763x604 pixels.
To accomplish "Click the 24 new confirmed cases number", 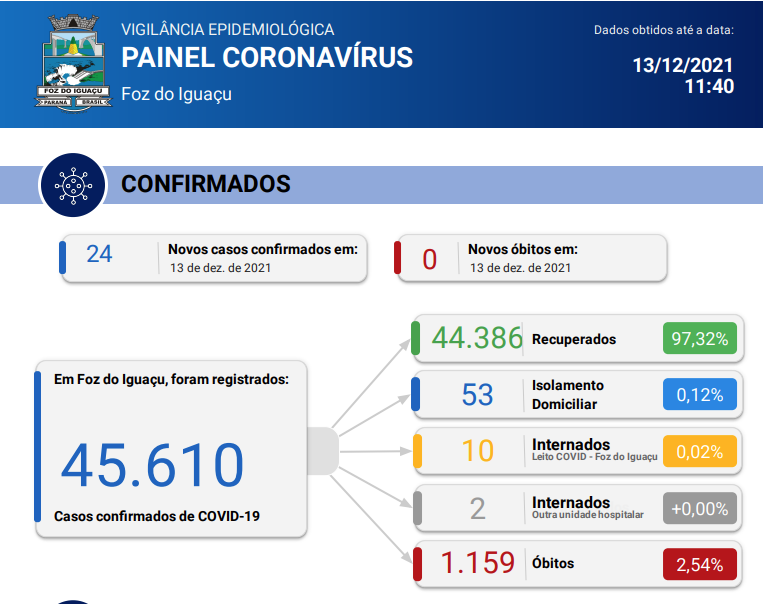I will pos(99,254).
